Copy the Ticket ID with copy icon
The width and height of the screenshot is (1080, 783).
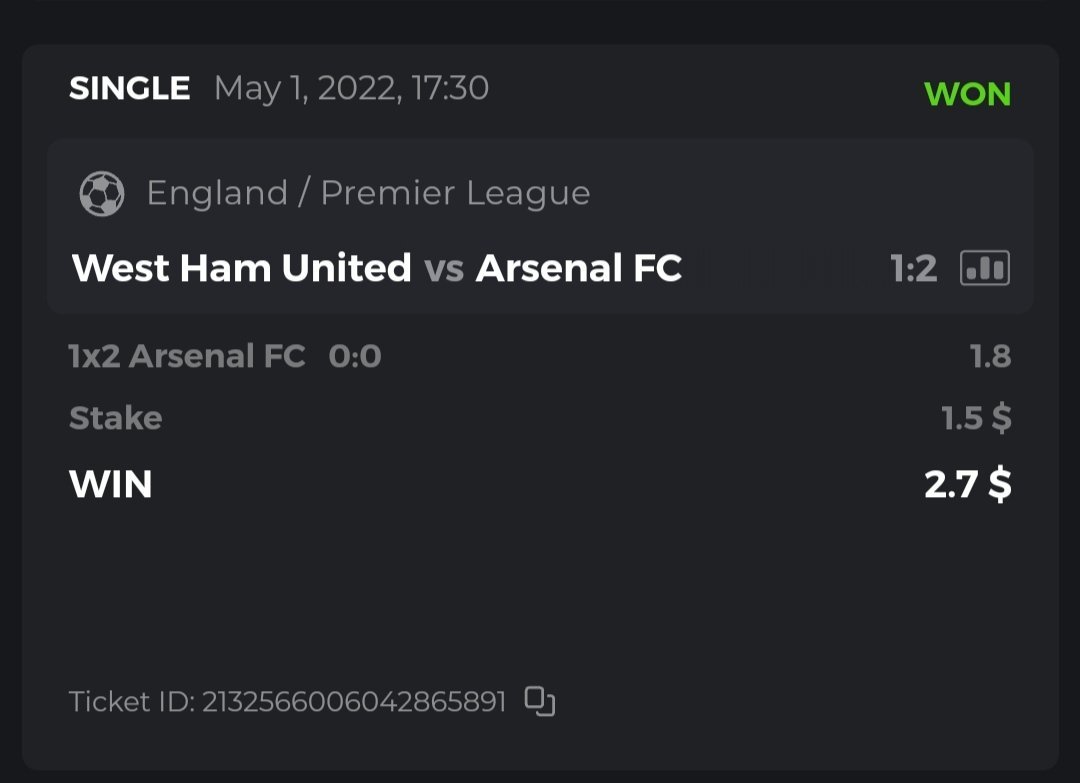(x=540, y=701)
